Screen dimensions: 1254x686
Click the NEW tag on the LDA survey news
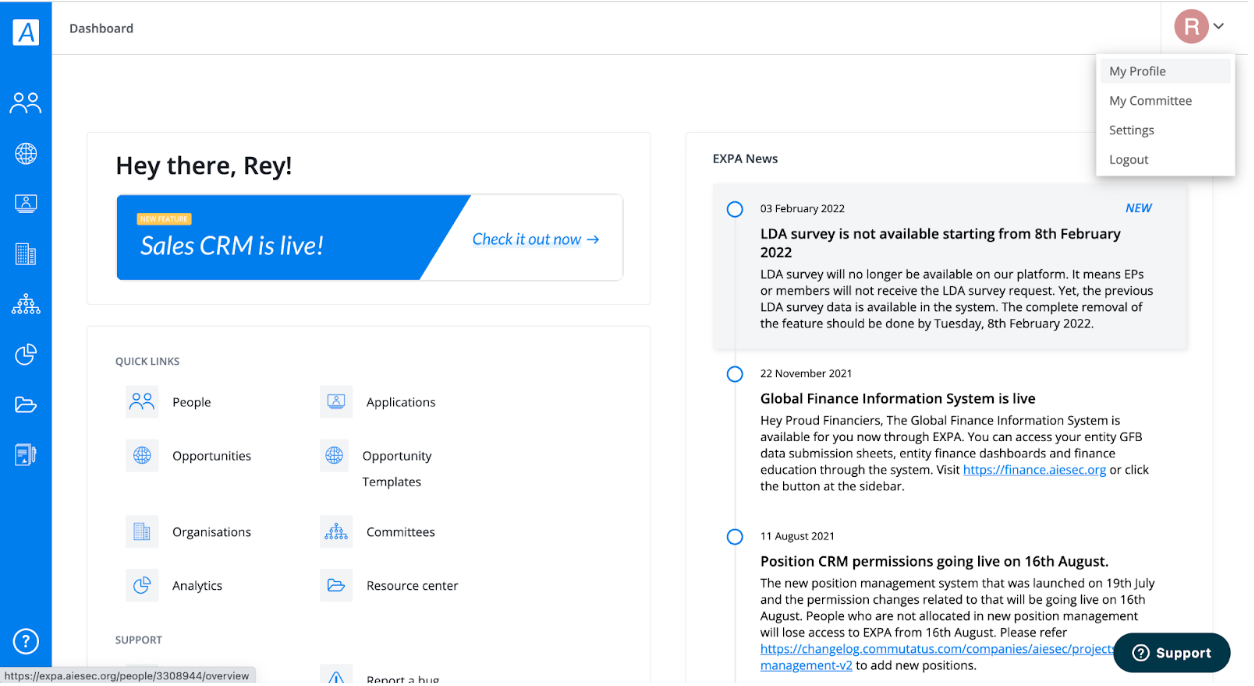click(x=1139, y=208)
